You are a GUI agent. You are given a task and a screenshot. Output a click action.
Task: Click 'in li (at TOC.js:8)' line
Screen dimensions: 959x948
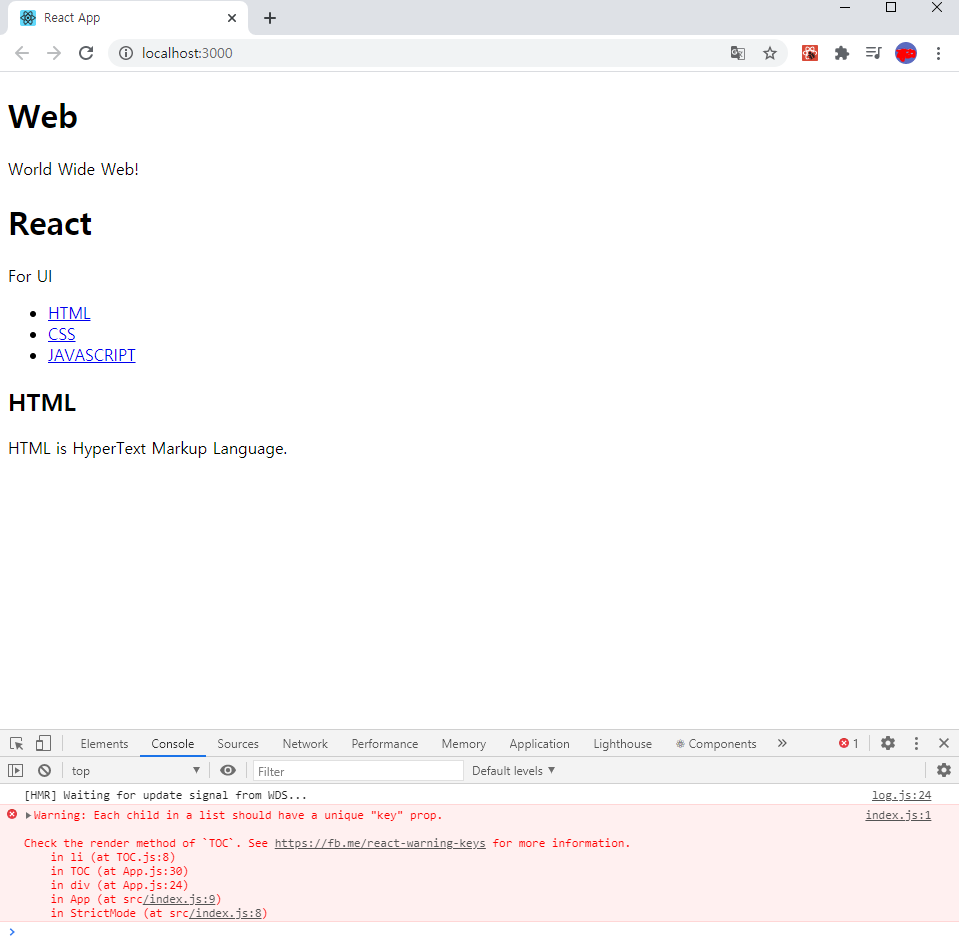(x=113, y=857)
